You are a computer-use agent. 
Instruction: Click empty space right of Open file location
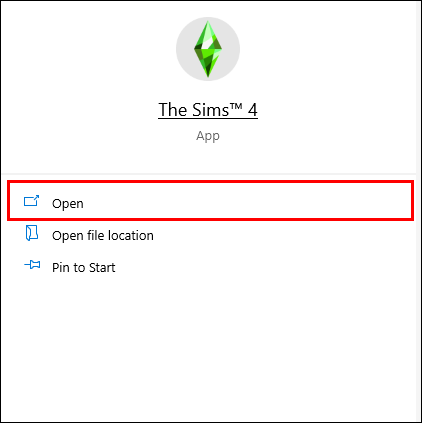point(283,235)
